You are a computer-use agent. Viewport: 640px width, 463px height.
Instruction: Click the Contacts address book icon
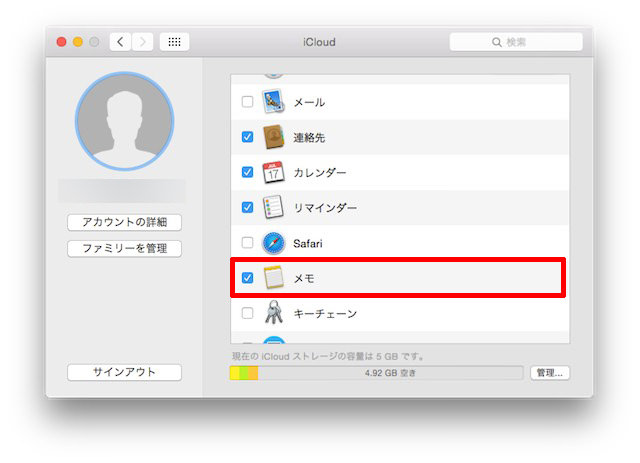[273, 137]
